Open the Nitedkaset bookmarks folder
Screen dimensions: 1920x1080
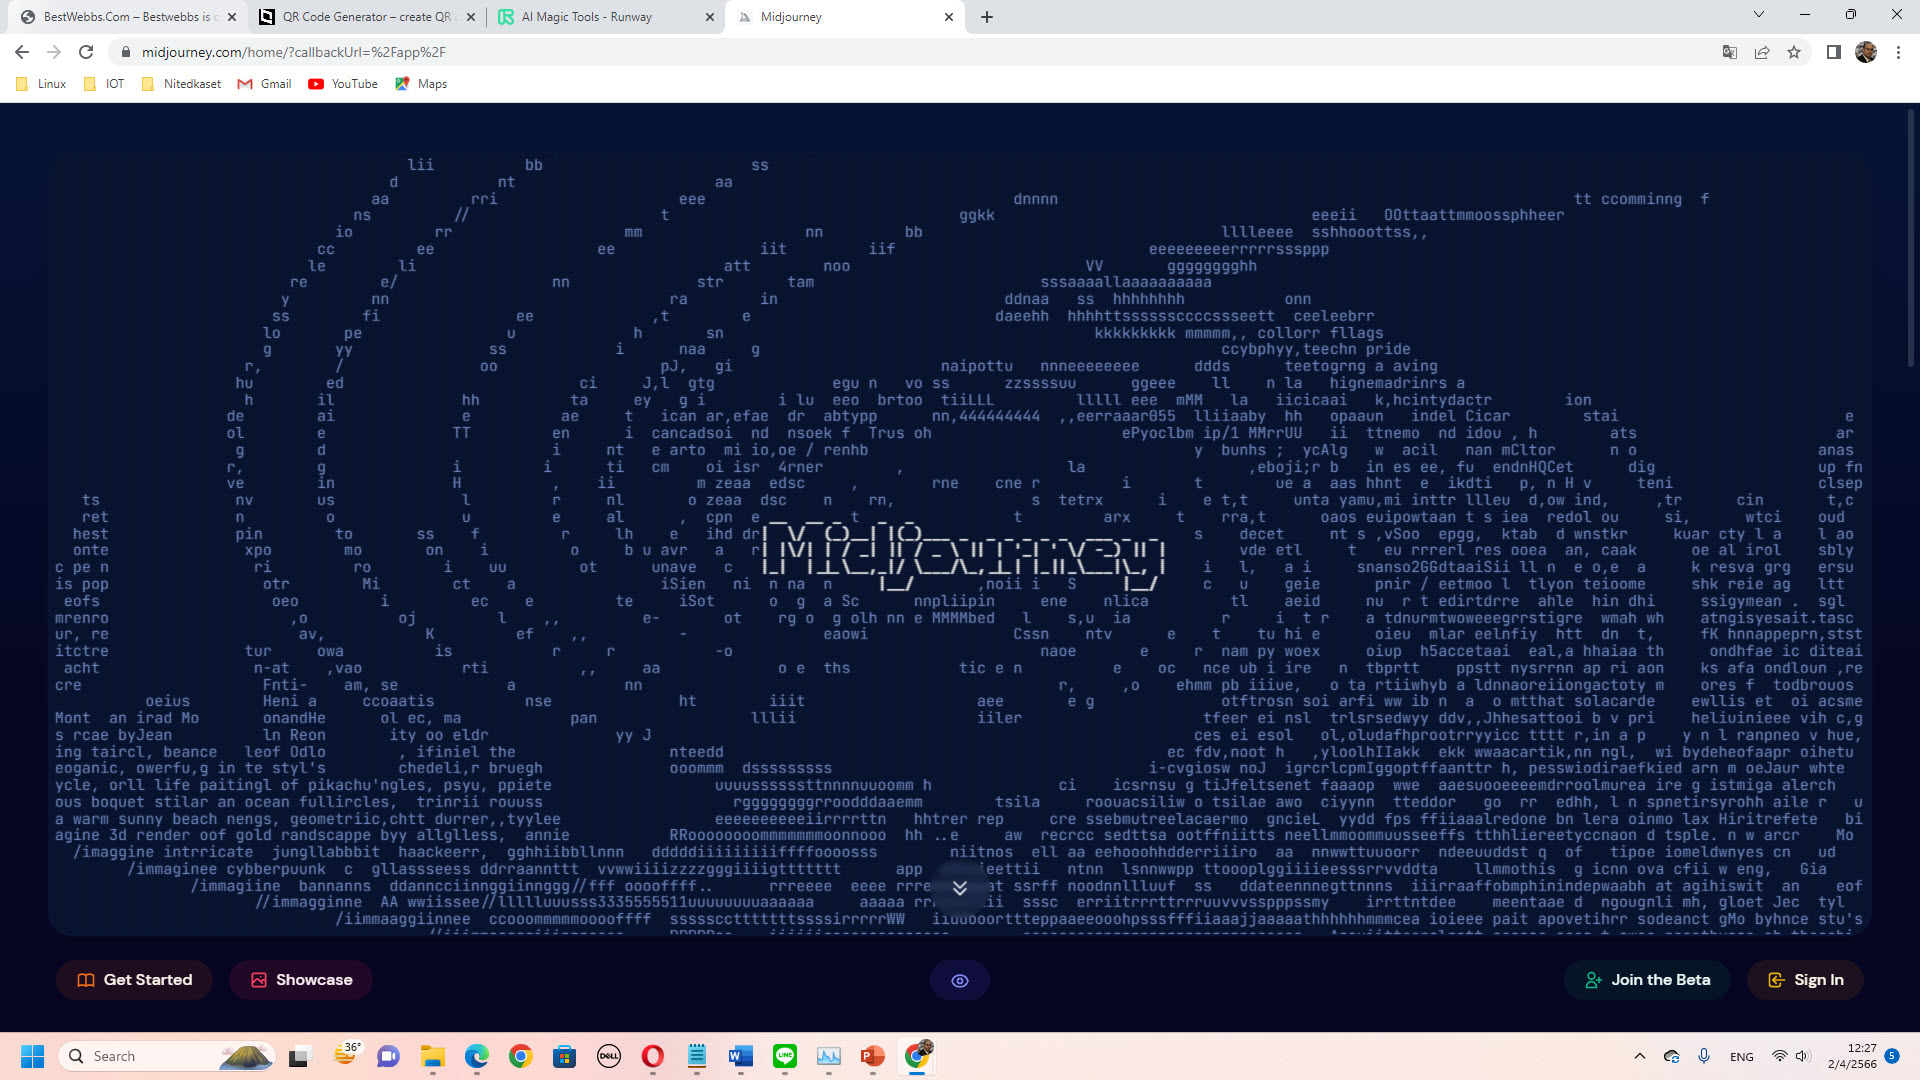(x=181, y=84)
